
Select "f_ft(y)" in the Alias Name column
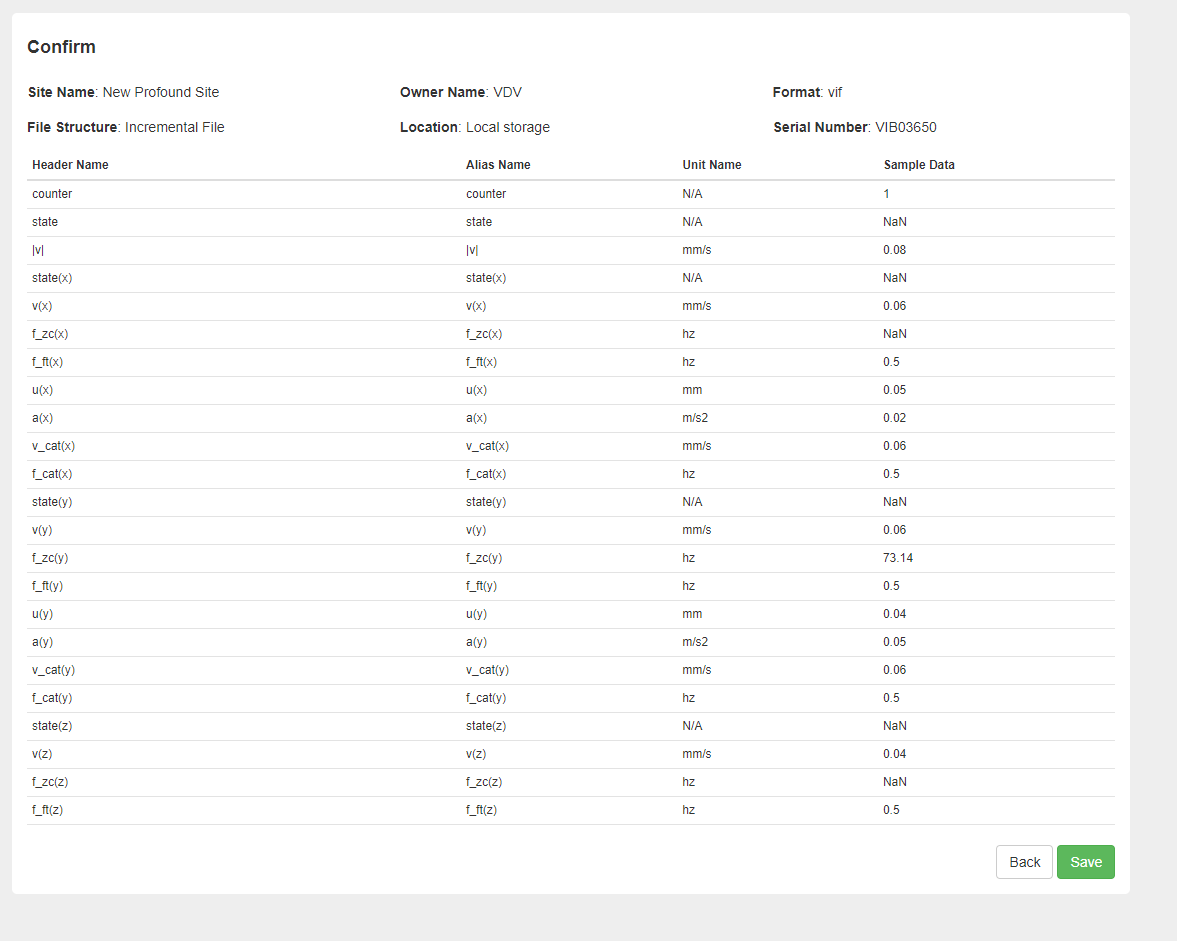point(481,586)
